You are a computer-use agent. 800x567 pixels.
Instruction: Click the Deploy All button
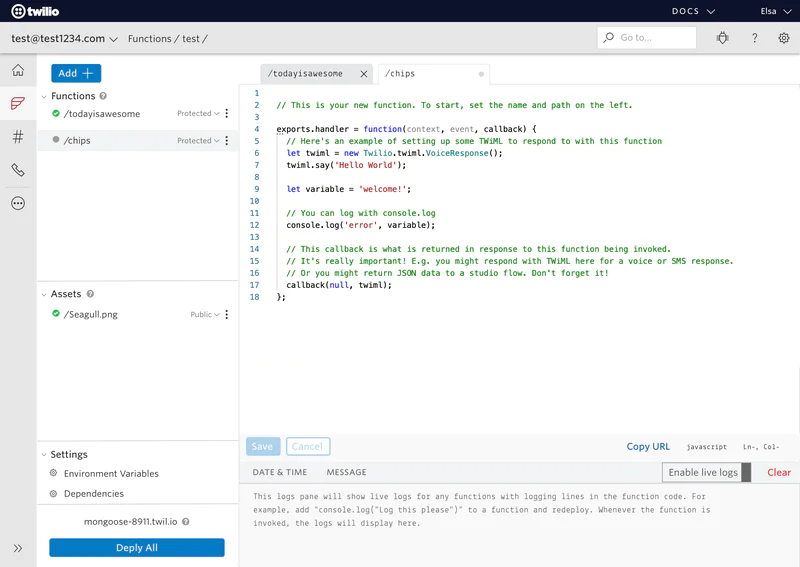(137, 548)
